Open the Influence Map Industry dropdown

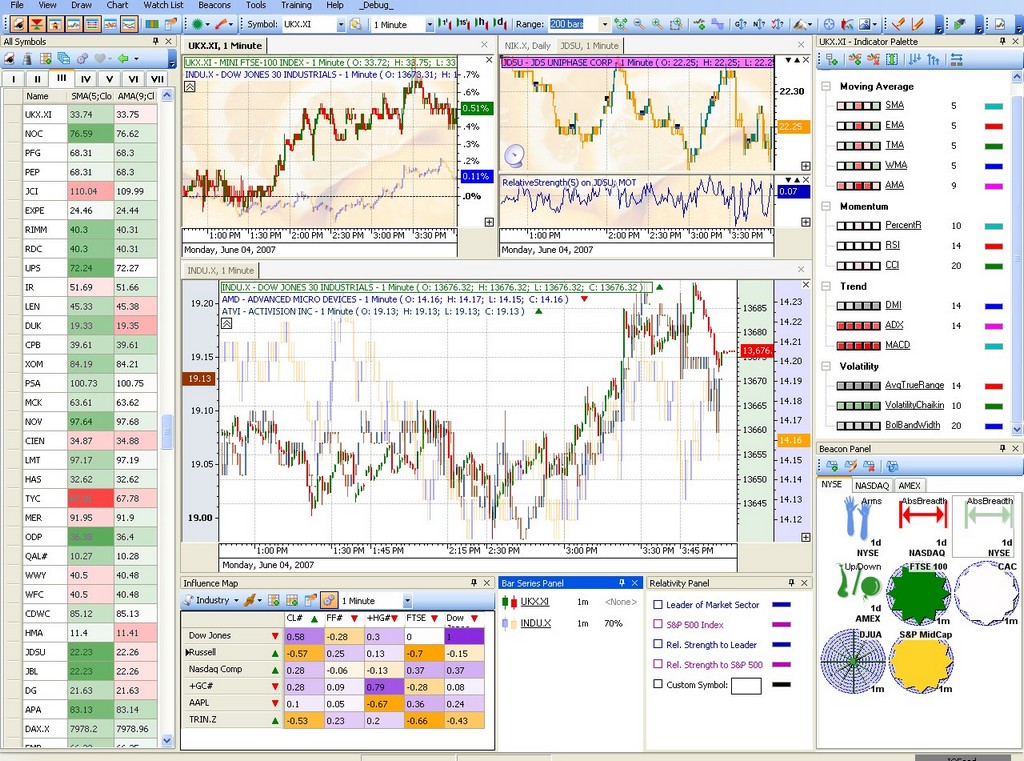(x=236, y=600)
